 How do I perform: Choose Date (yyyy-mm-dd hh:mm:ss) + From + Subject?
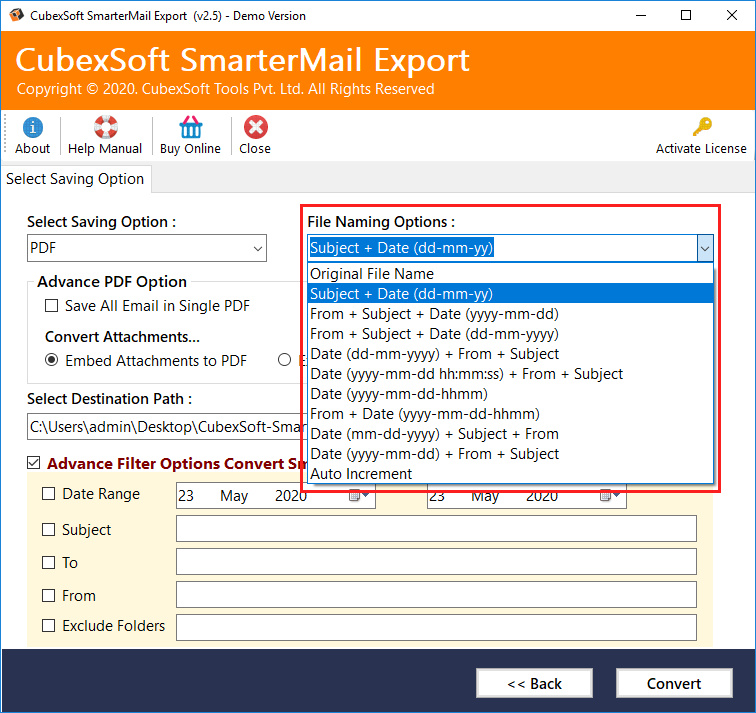pos(510,374)
